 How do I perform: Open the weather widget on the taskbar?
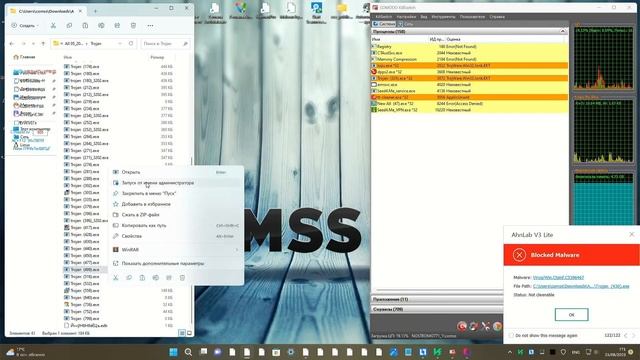pyautogui.click(x=25, y=352)
